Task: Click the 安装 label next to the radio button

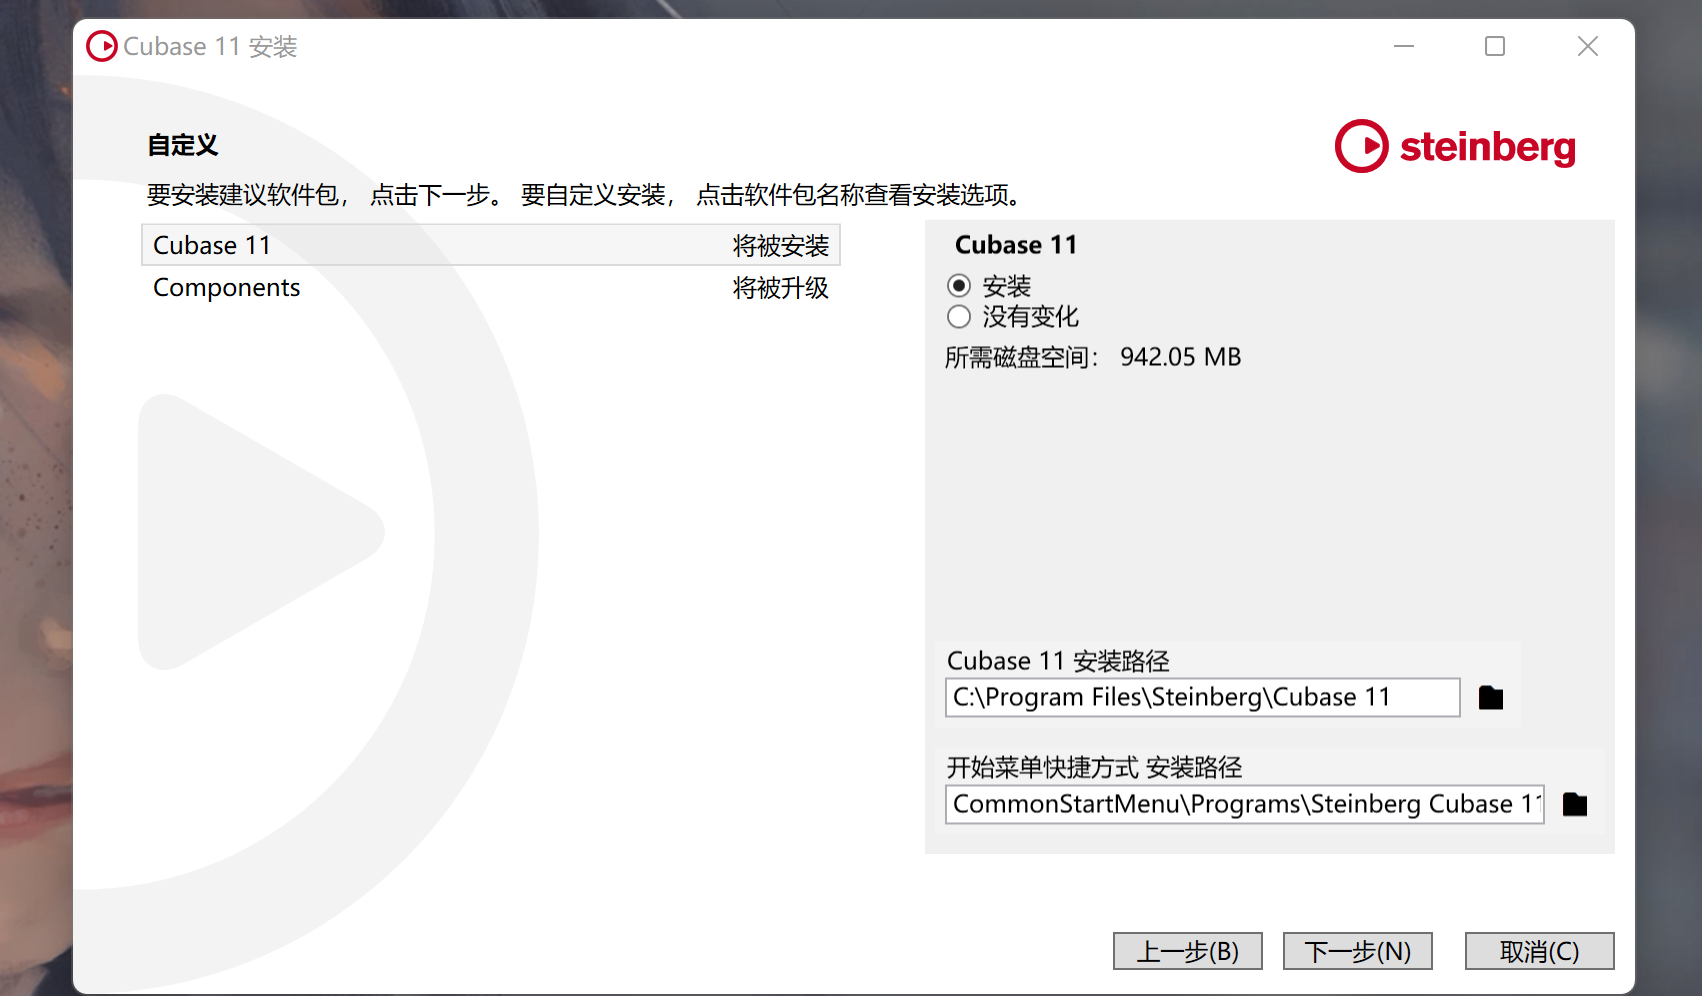Action: (1006, 287)
